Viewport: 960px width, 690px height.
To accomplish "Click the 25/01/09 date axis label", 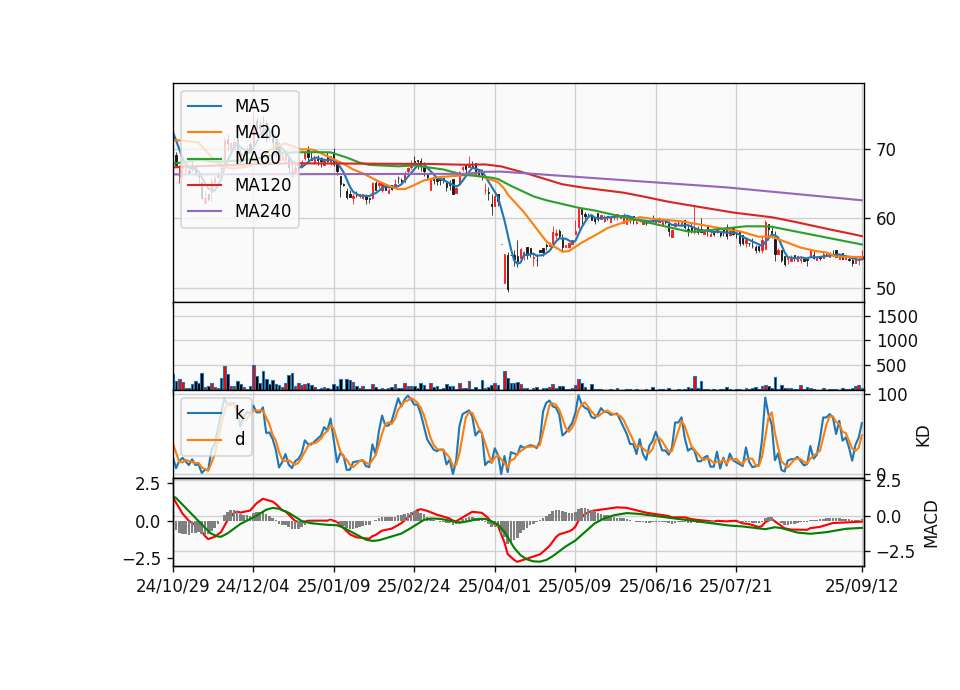I will pos(334,586).
